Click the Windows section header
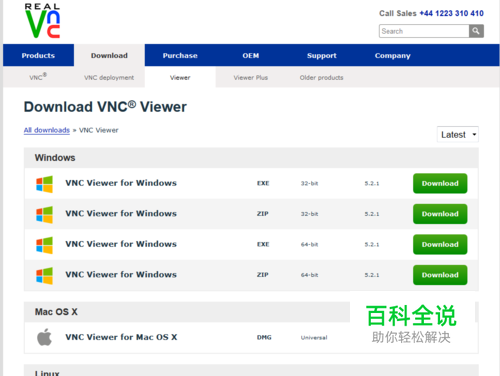 coord(251,158)
